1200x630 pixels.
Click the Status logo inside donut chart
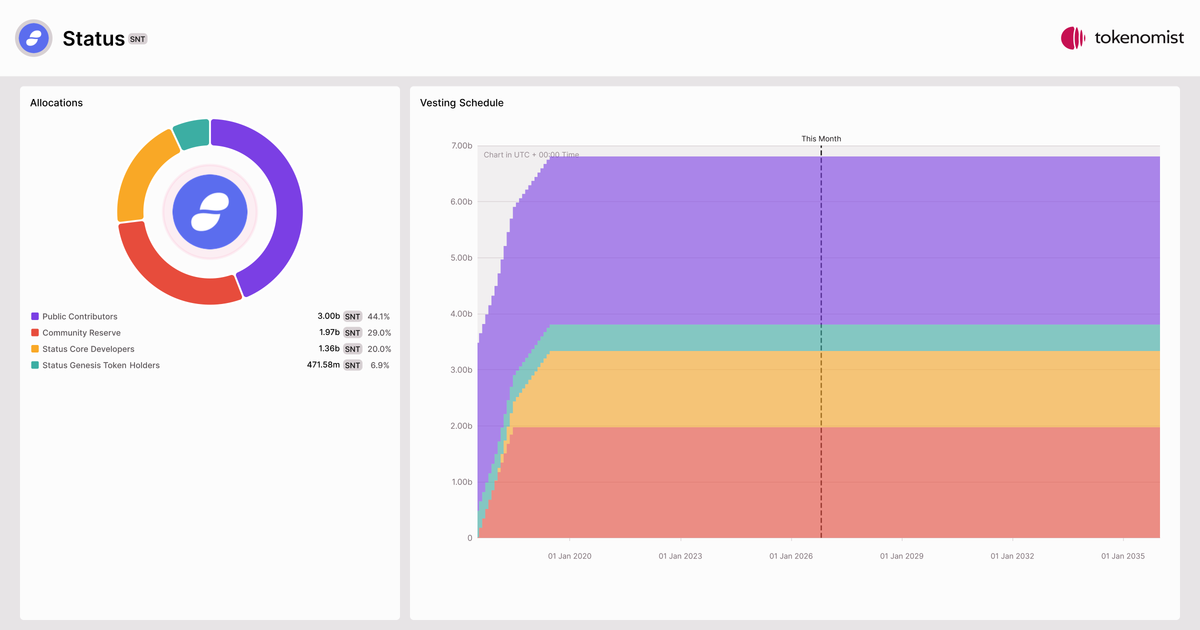pos(210,211)
